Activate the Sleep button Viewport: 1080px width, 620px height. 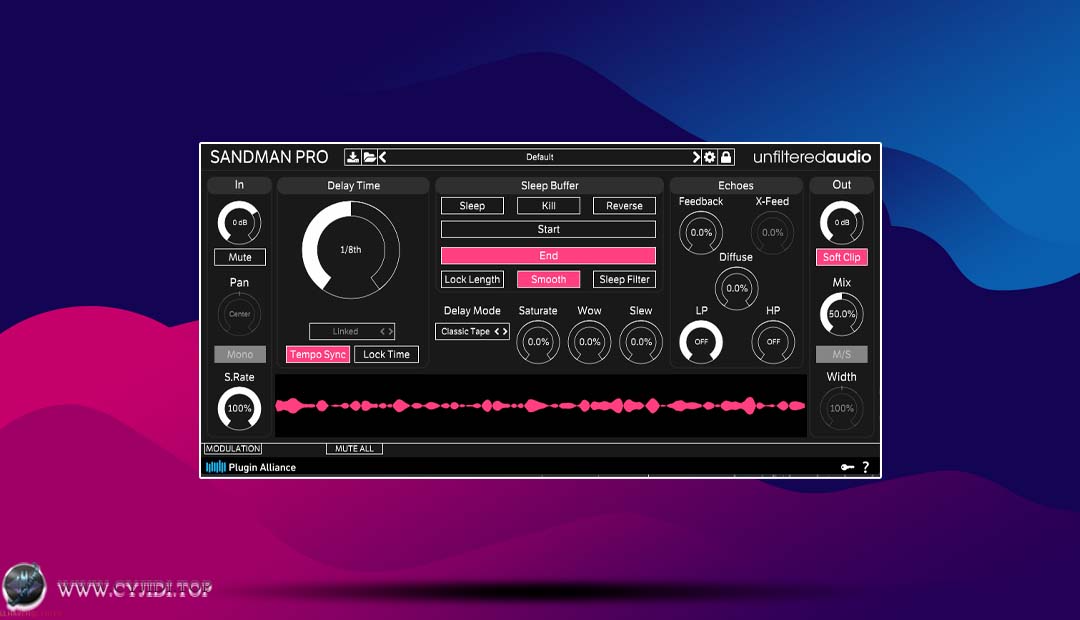[472, 205]
